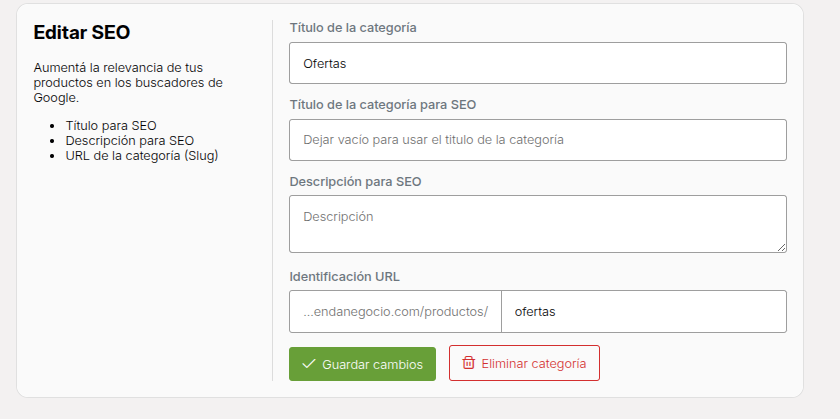Click the textarea resize grip icon
This screenshot has width=840, height=419.
(781, 247)
